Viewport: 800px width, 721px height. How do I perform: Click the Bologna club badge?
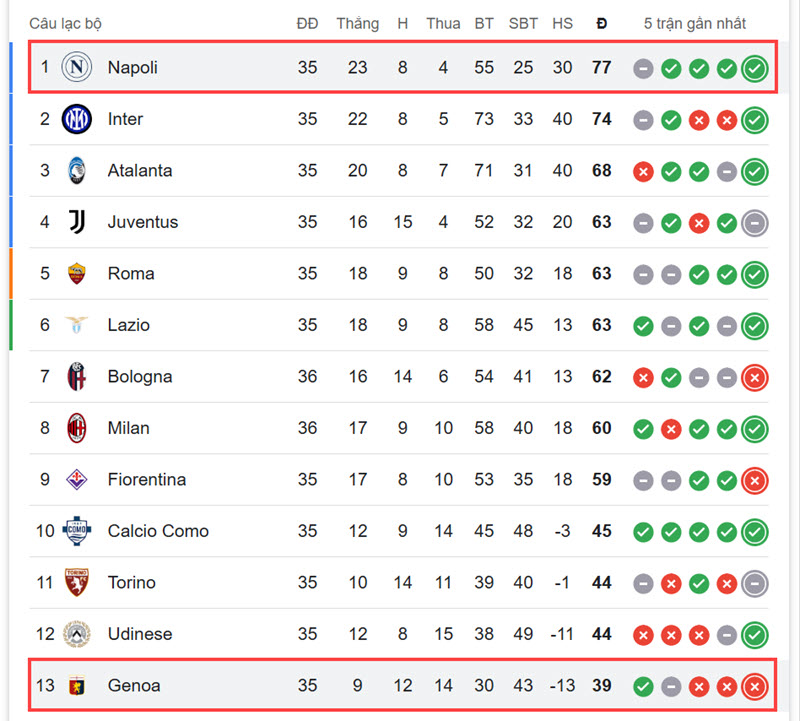(x=77, y=377)
